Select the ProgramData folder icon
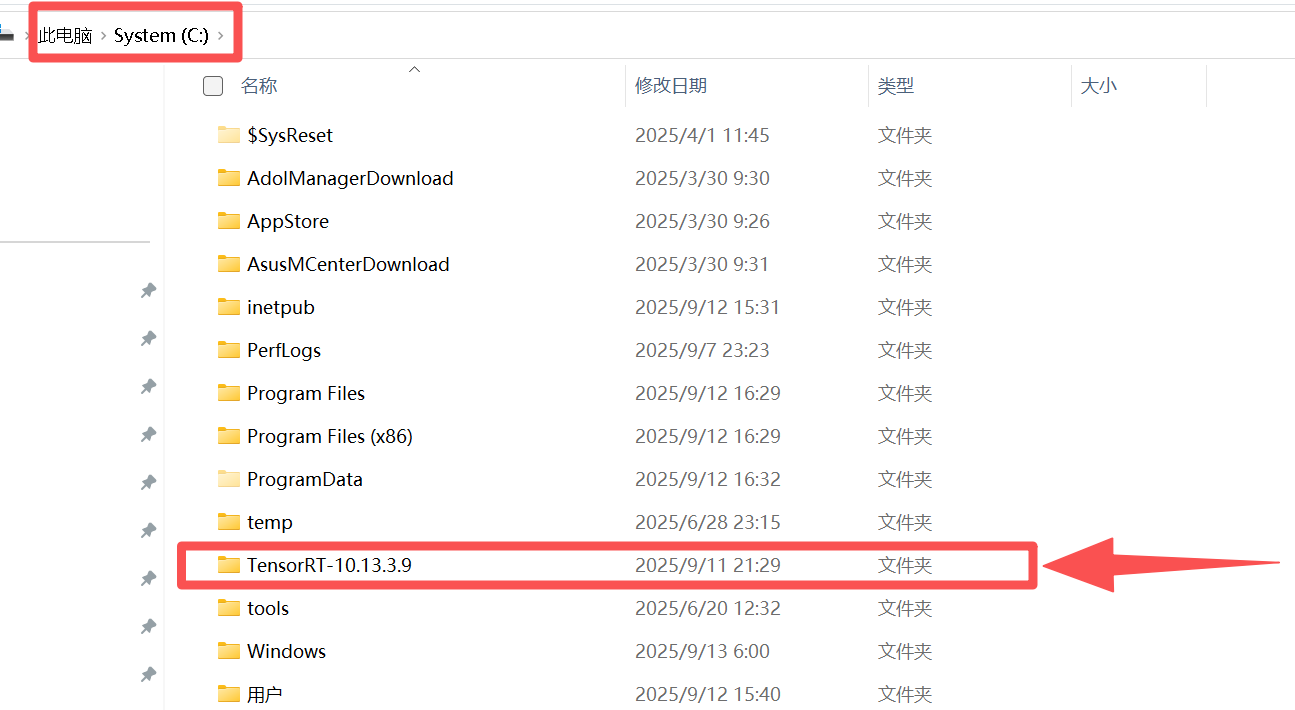This screenshot has height=710, width=1295. pyautogui.click(x=229, y=479)
